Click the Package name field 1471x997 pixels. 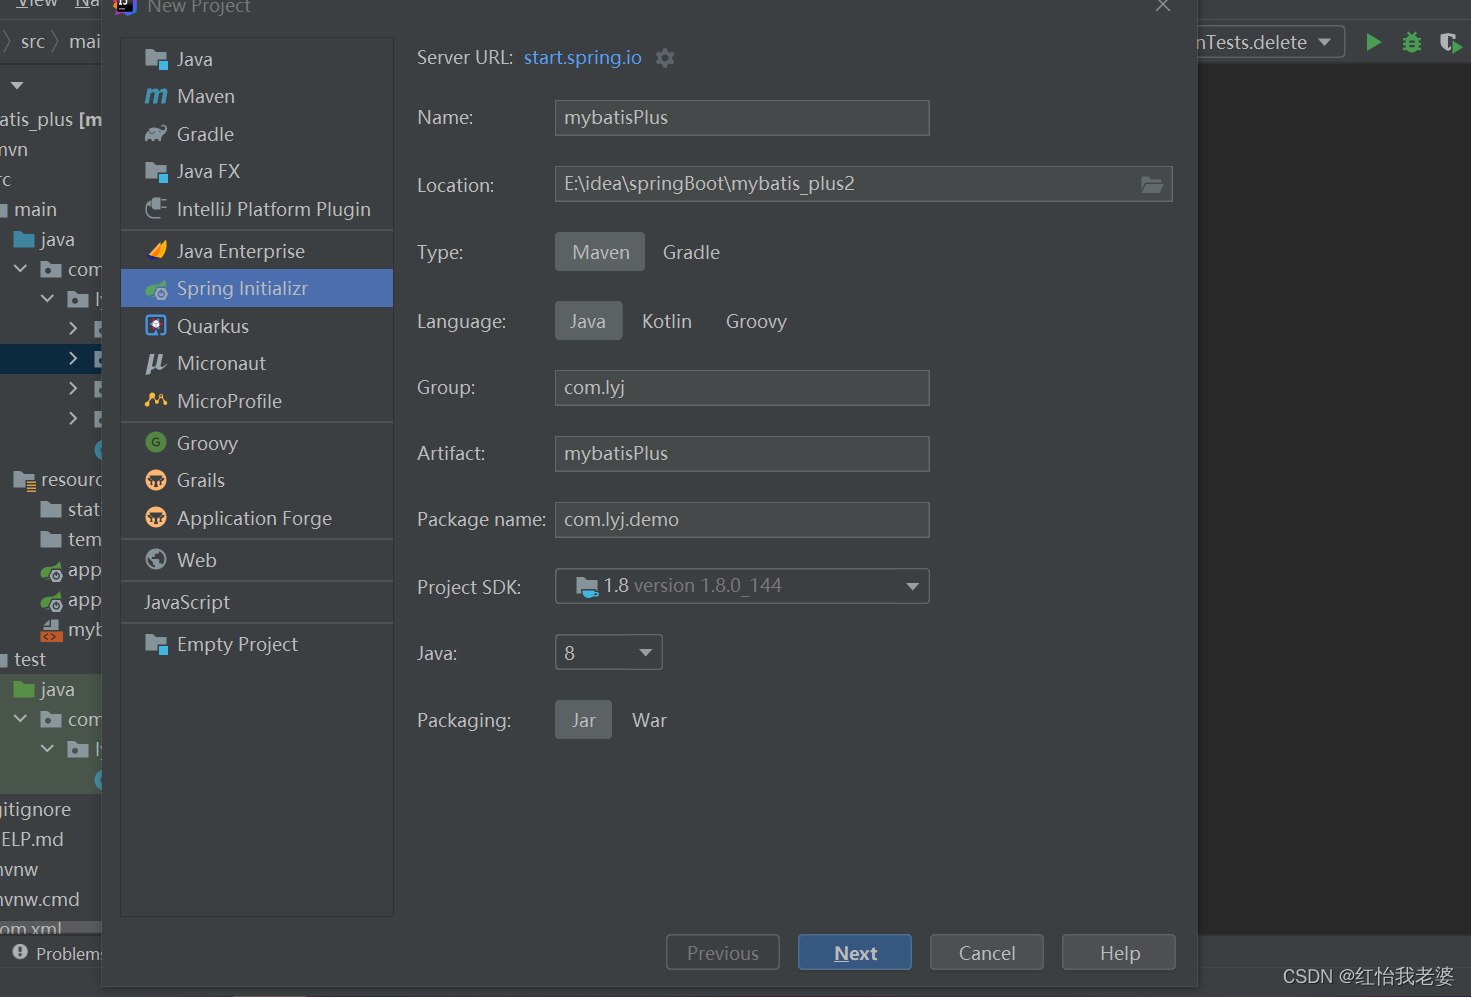[742, 520]
